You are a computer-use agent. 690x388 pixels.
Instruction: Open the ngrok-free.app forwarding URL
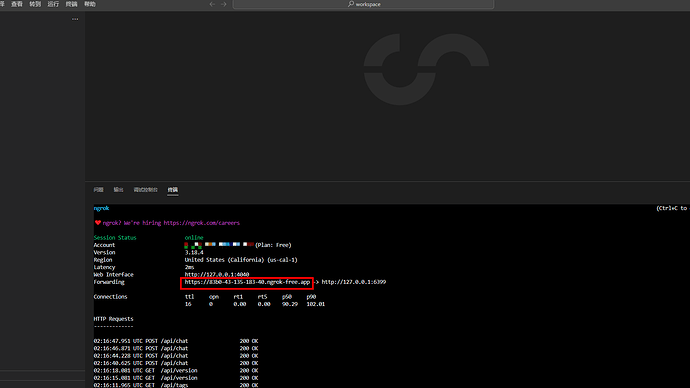click(x=247, y=282)
